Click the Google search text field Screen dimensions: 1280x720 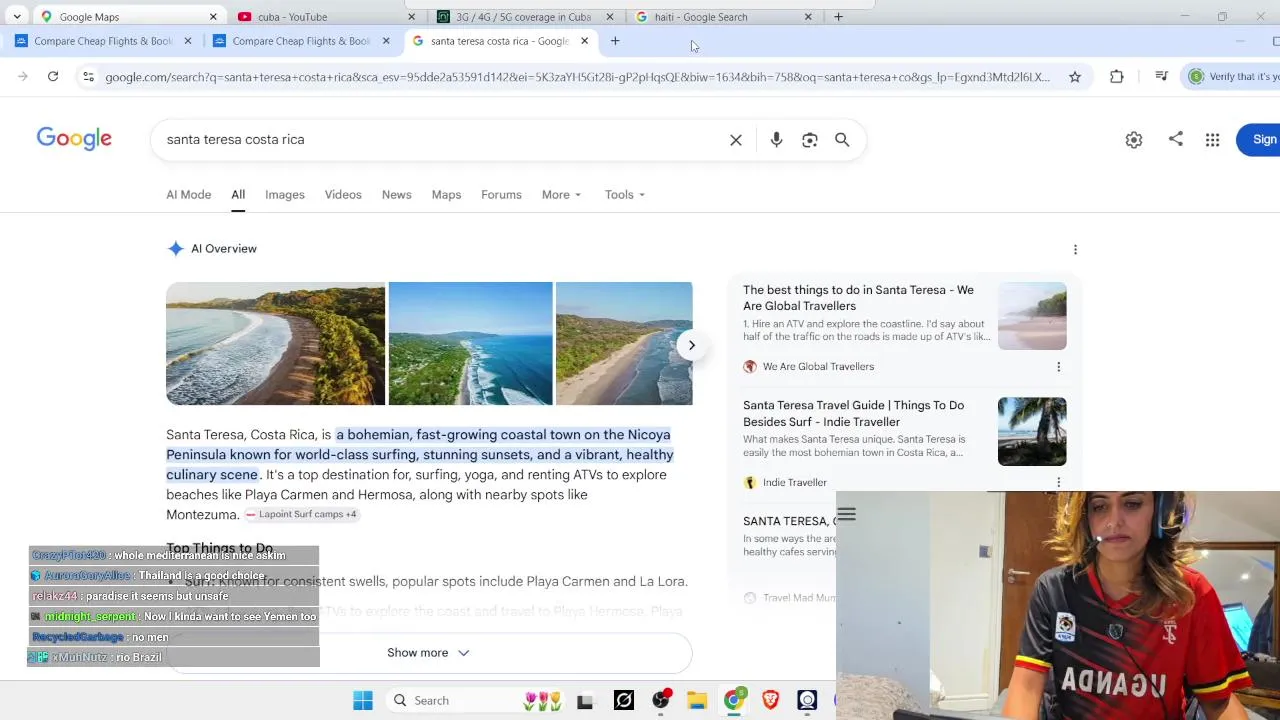[x=440, y=140]
